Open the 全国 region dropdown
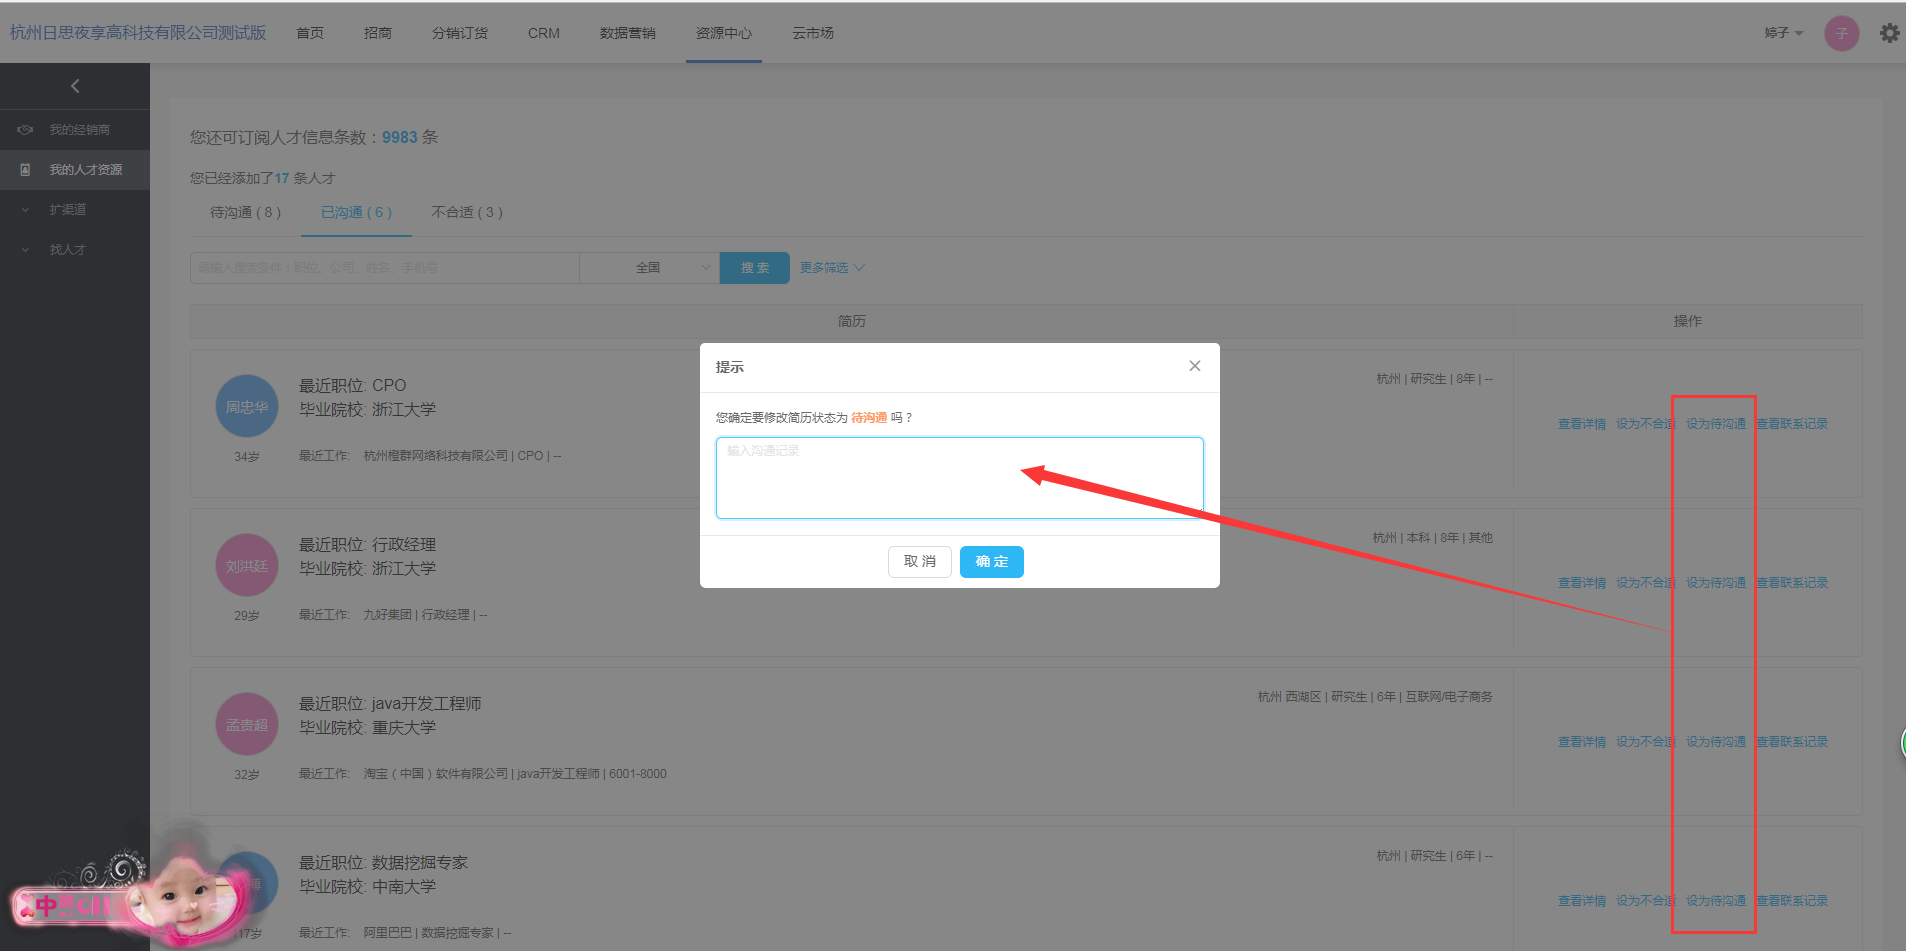 click(650, 268)
